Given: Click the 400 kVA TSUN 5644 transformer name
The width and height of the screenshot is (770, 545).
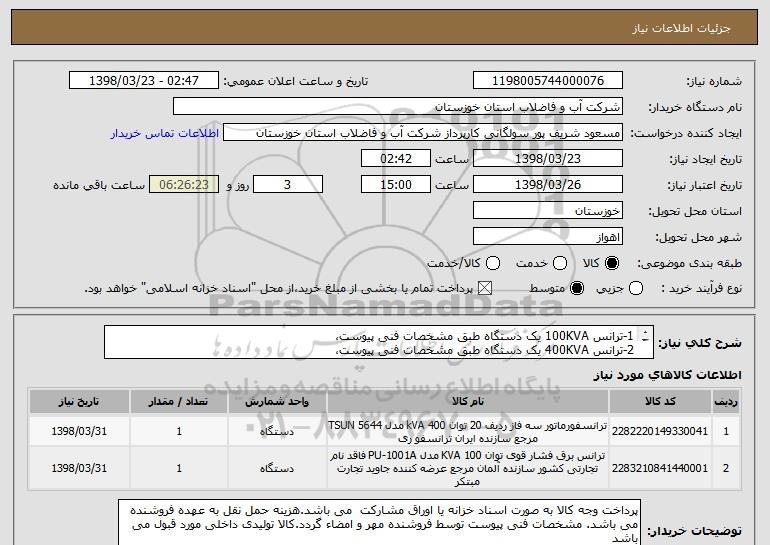Looking at the screenshot, I should [468, 432].
